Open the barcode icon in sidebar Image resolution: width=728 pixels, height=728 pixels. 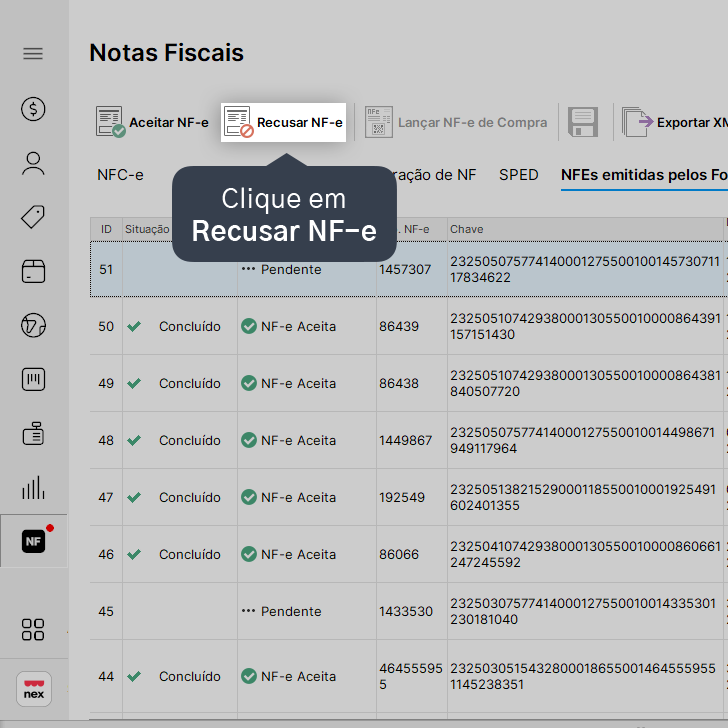click(33, 379)
